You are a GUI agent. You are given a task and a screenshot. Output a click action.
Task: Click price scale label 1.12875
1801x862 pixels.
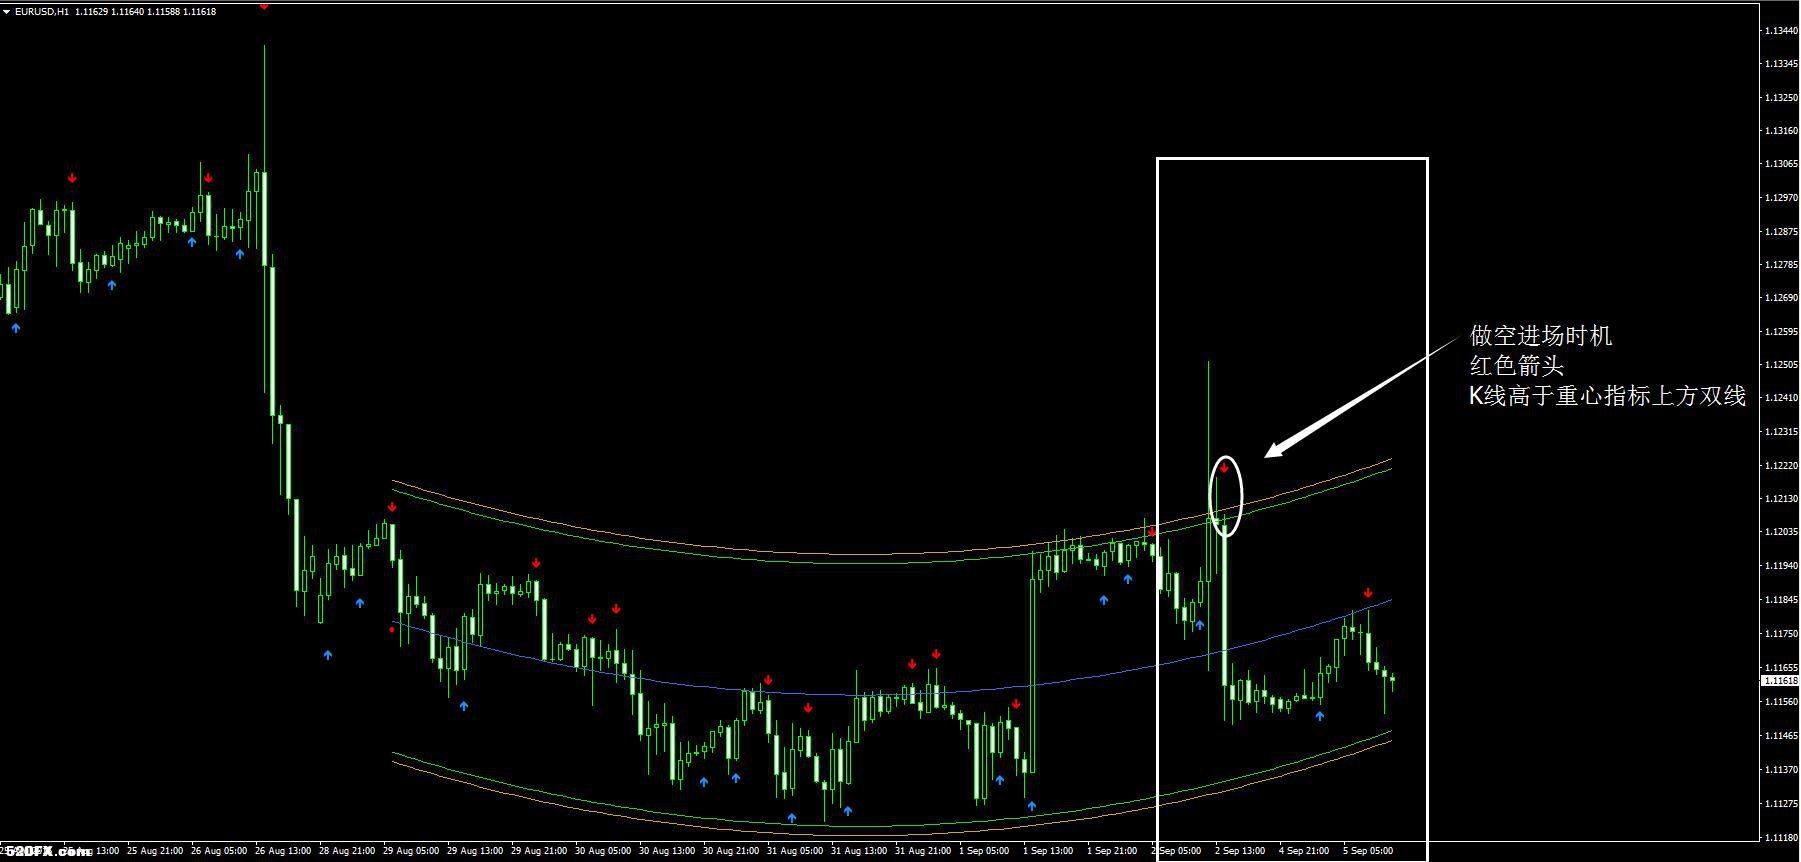tap(1780, 232)
